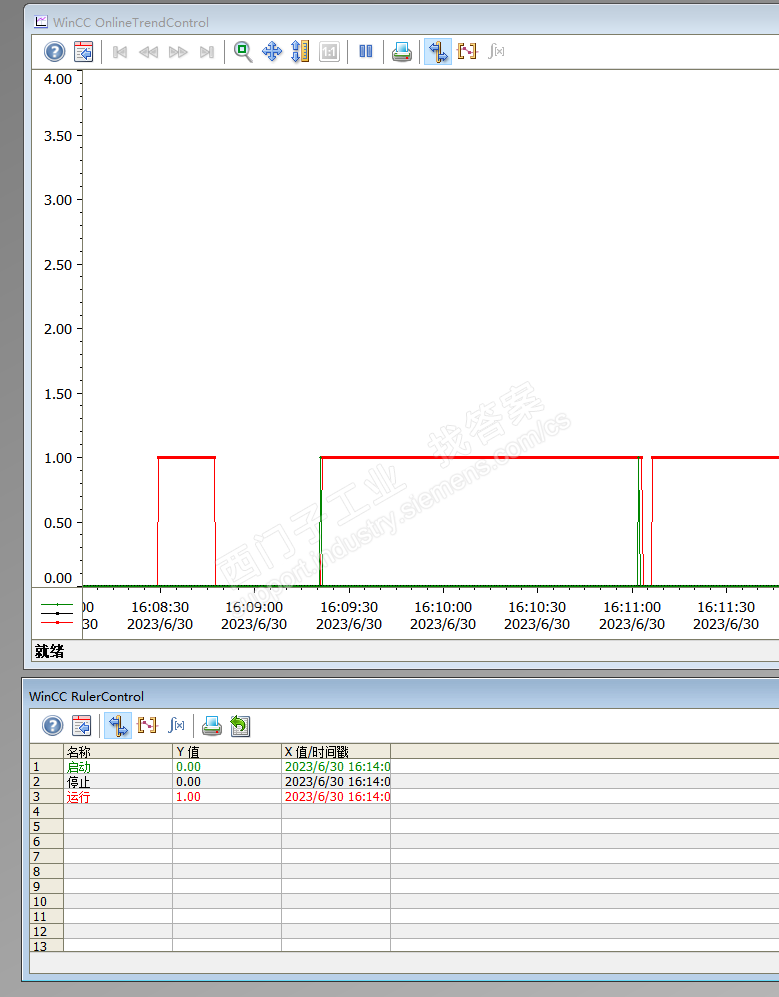Click the Original view 1:1 button
Screen dimensions: 779x997
[x=329, y=52]
